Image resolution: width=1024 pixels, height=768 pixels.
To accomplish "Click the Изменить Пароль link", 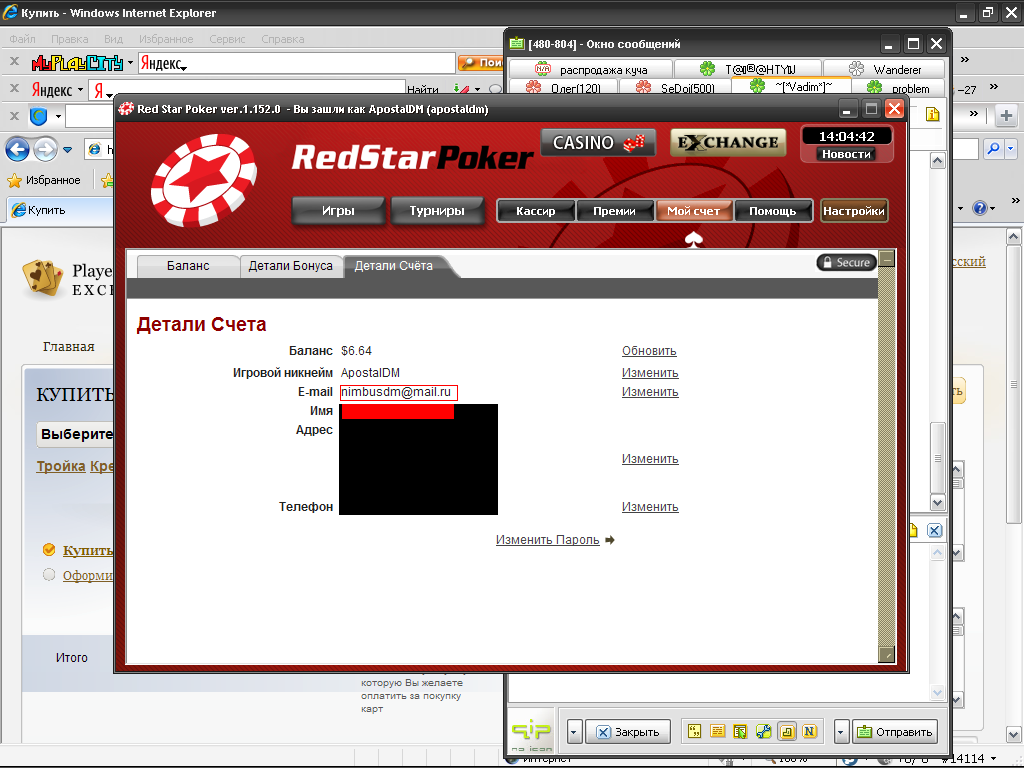I will point(547,540).
